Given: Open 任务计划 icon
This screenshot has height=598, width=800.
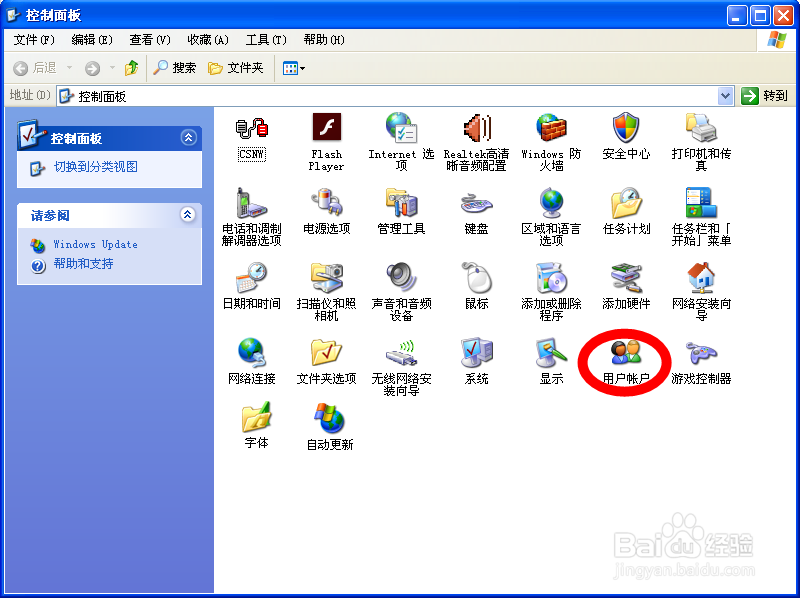Looking at the screenshot, I should click(626, 203).
